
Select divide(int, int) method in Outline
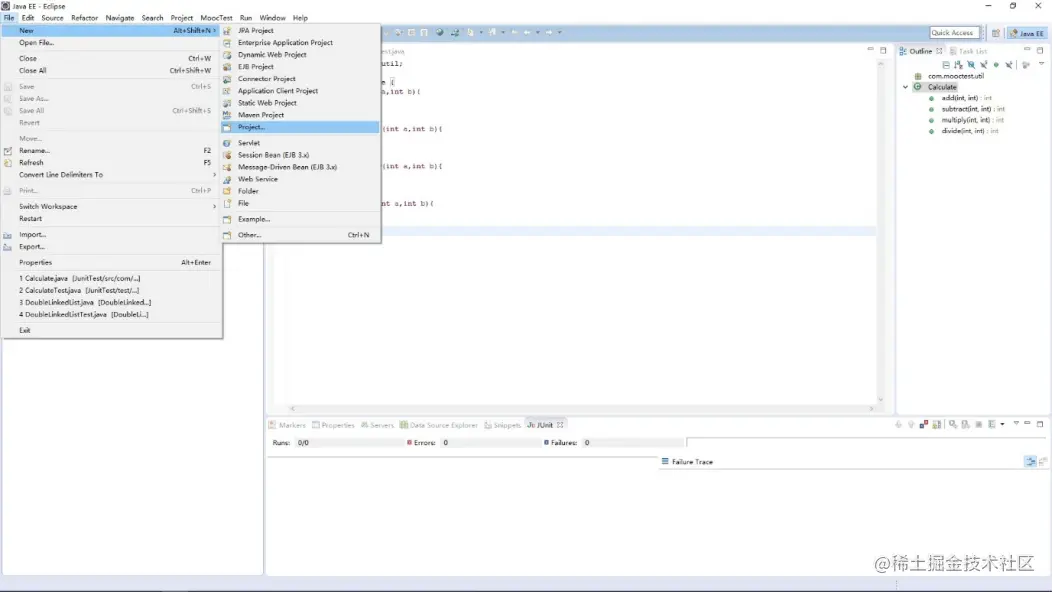click(969, 131)
